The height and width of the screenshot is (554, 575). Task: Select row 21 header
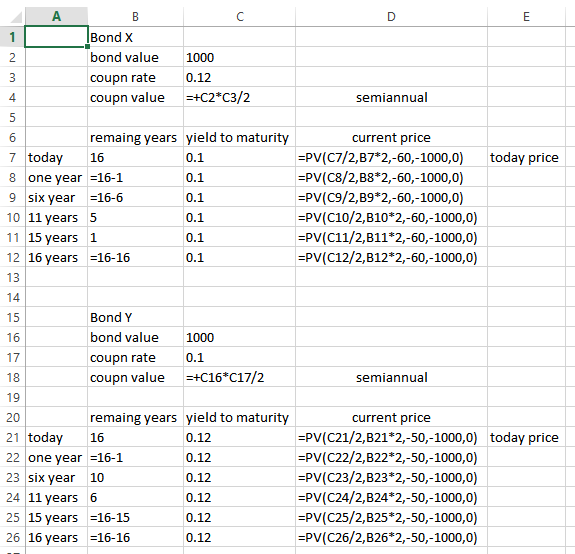[12, 437]
